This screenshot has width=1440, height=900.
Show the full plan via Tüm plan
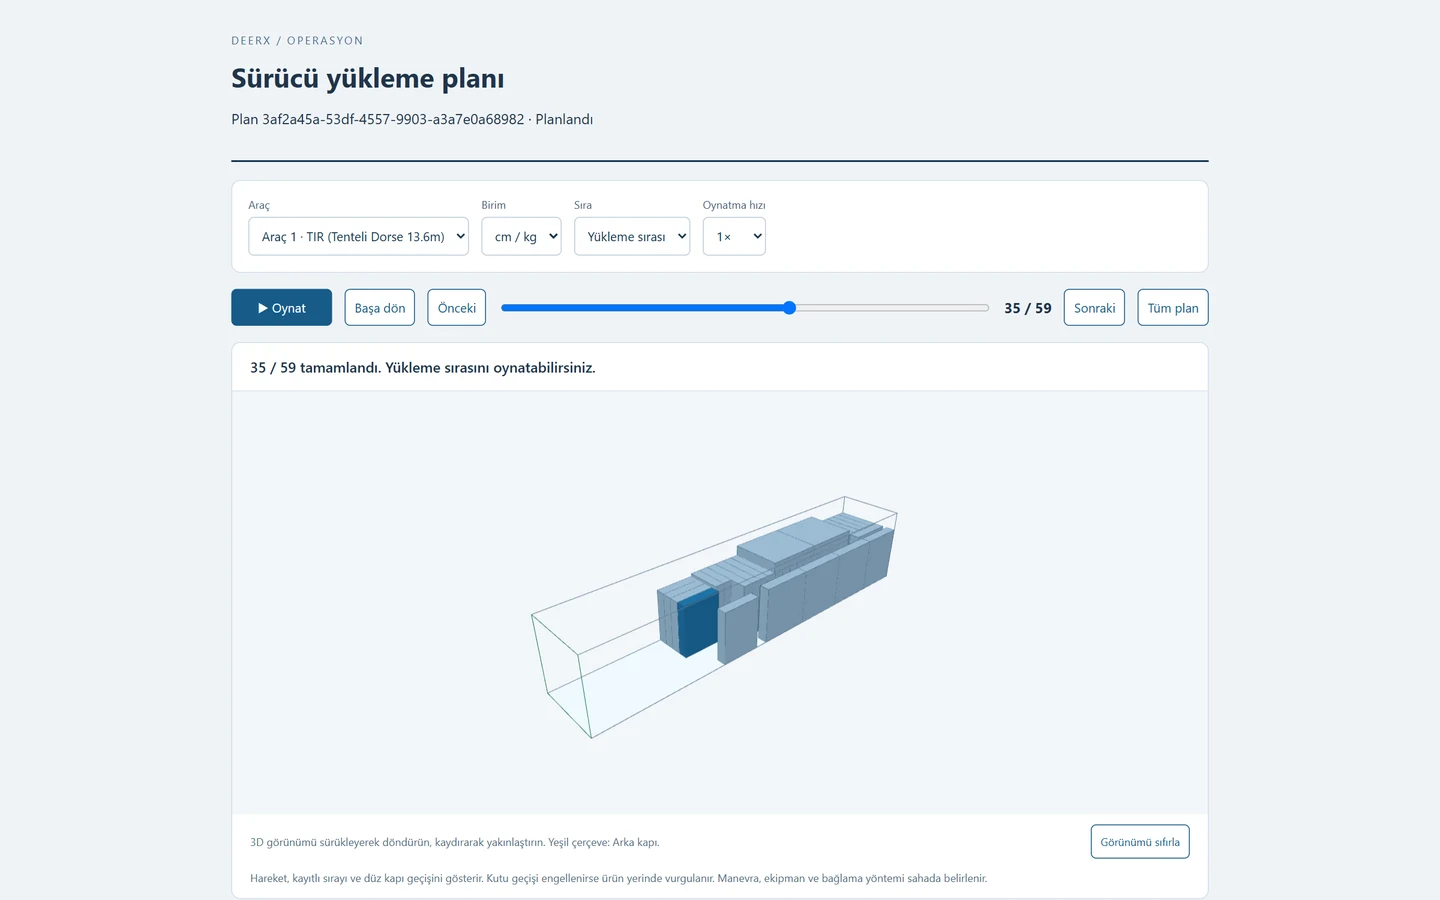click(1173, 308)
